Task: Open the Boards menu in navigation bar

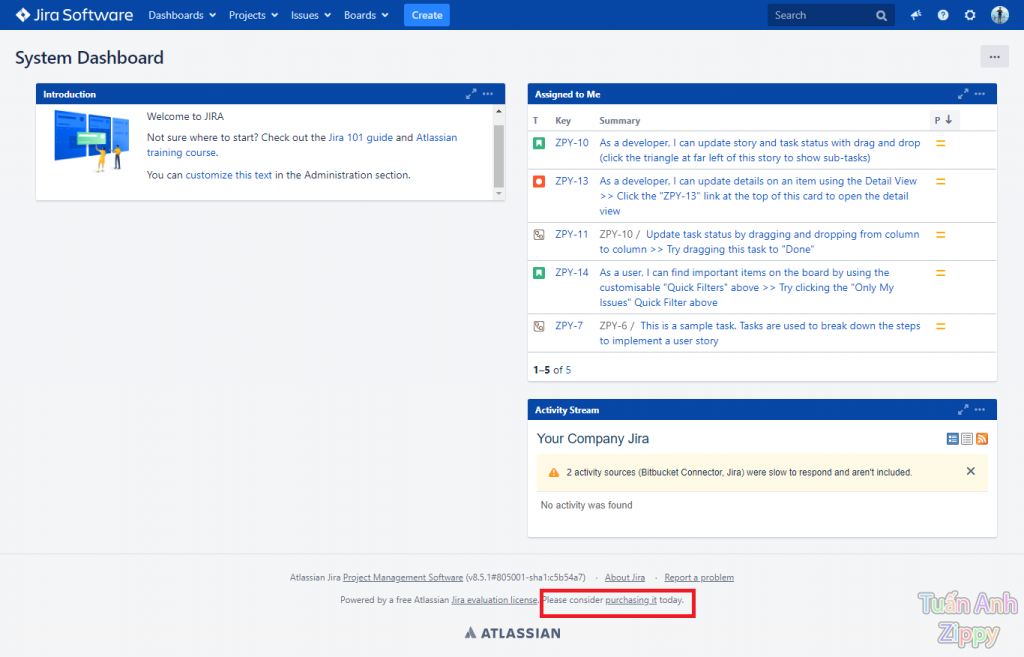Action: tap(366, 15)
